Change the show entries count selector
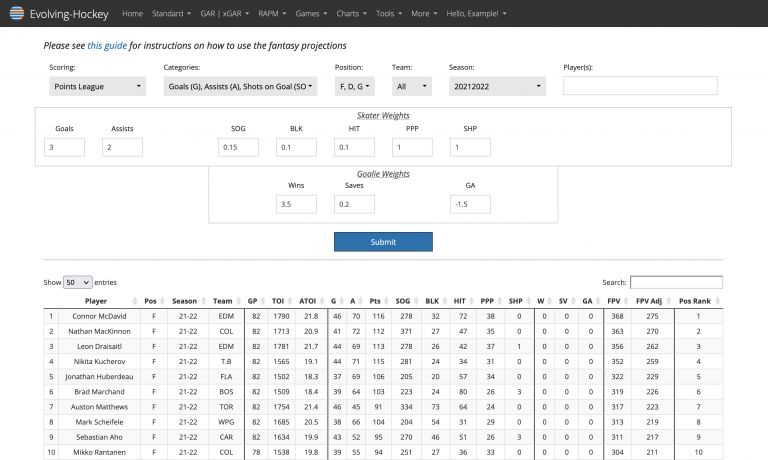Image resolution: width=768 pixels, height=460 pixels. tap(77, 283)
